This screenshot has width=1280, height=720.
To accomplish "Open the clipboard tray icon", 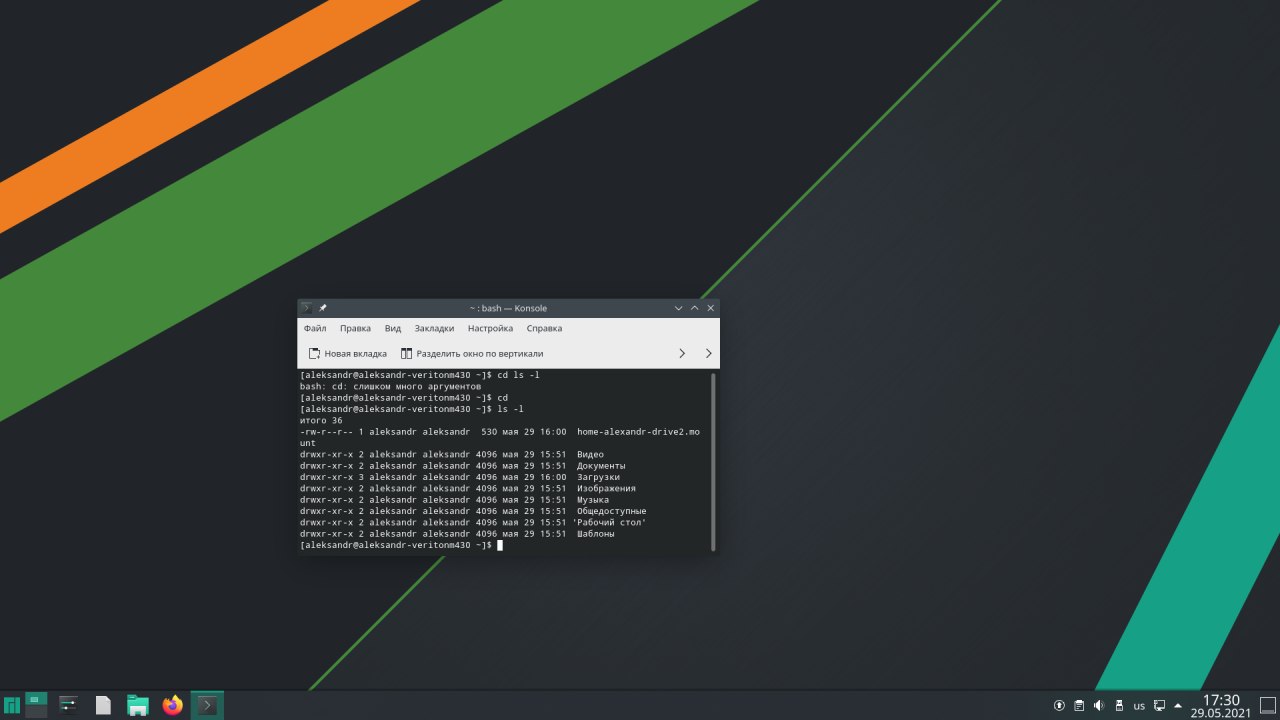I will coord(1079,706).
